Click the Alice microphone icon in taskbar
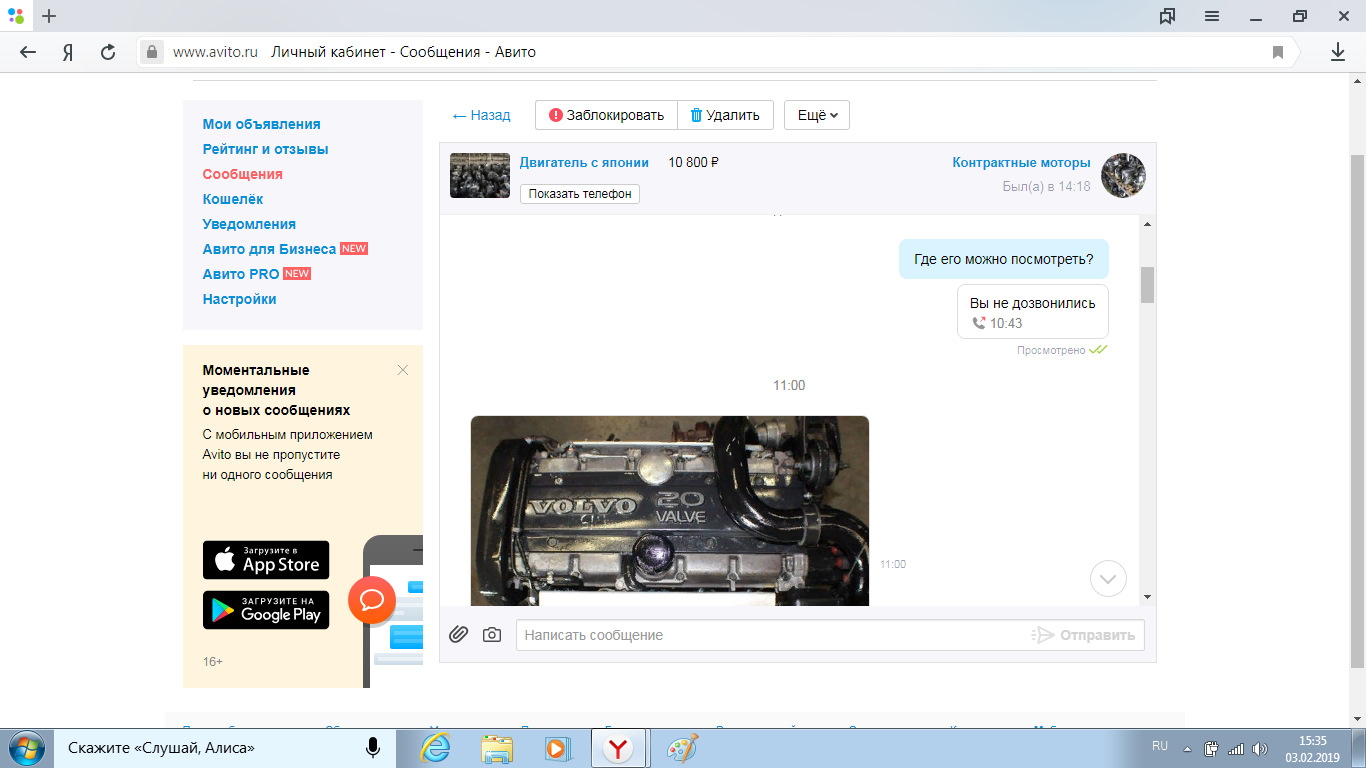 (372, 747)
